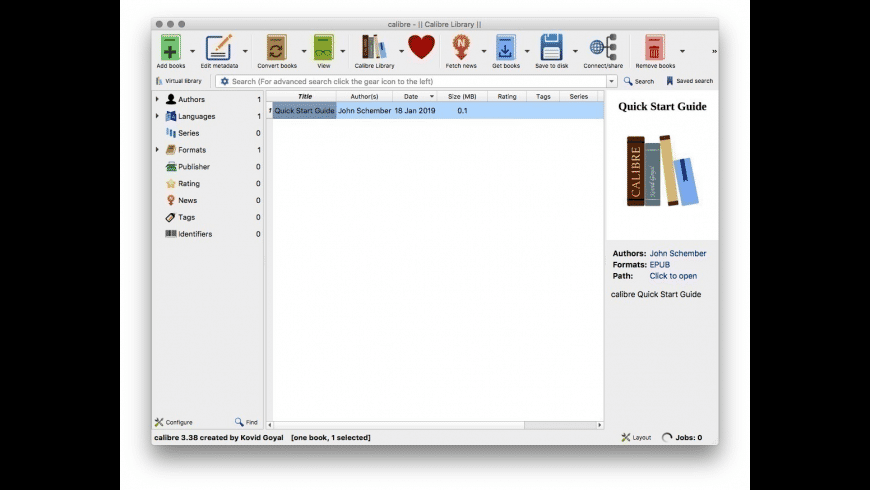The image size is (870, 490).
Task: Open the search history dropdown
Action: pyautogui.click(x=611, y=81)
